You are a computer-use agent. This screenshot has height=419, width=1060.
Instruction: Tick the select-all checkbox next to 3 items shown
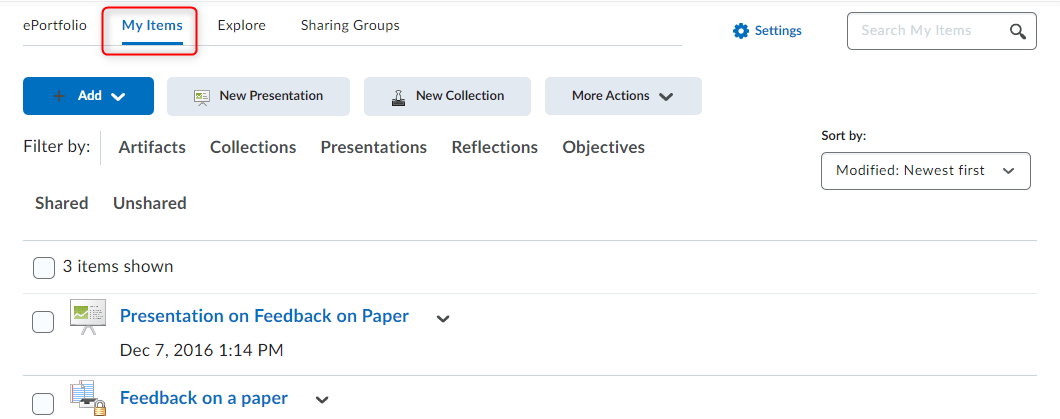coord(44,267)
